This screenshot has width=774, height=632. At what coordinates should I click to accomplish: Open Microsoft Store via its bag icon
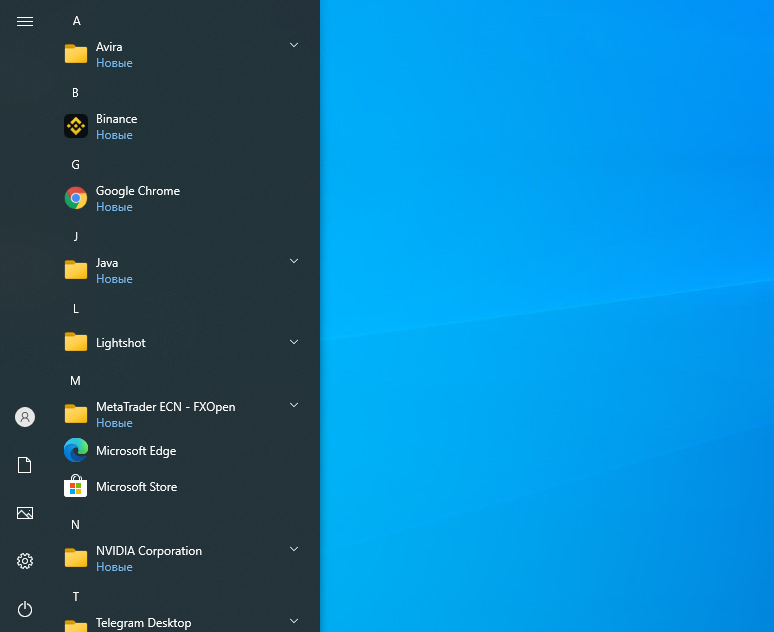(76, 486)
